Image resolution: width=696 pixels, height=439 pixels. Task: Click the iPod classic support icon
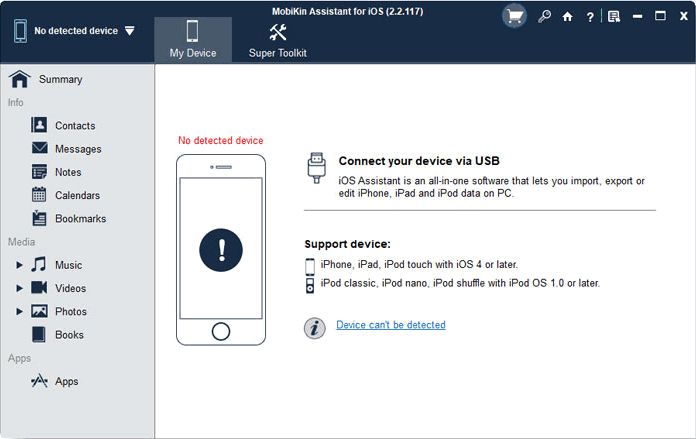[x=310, y=286]
